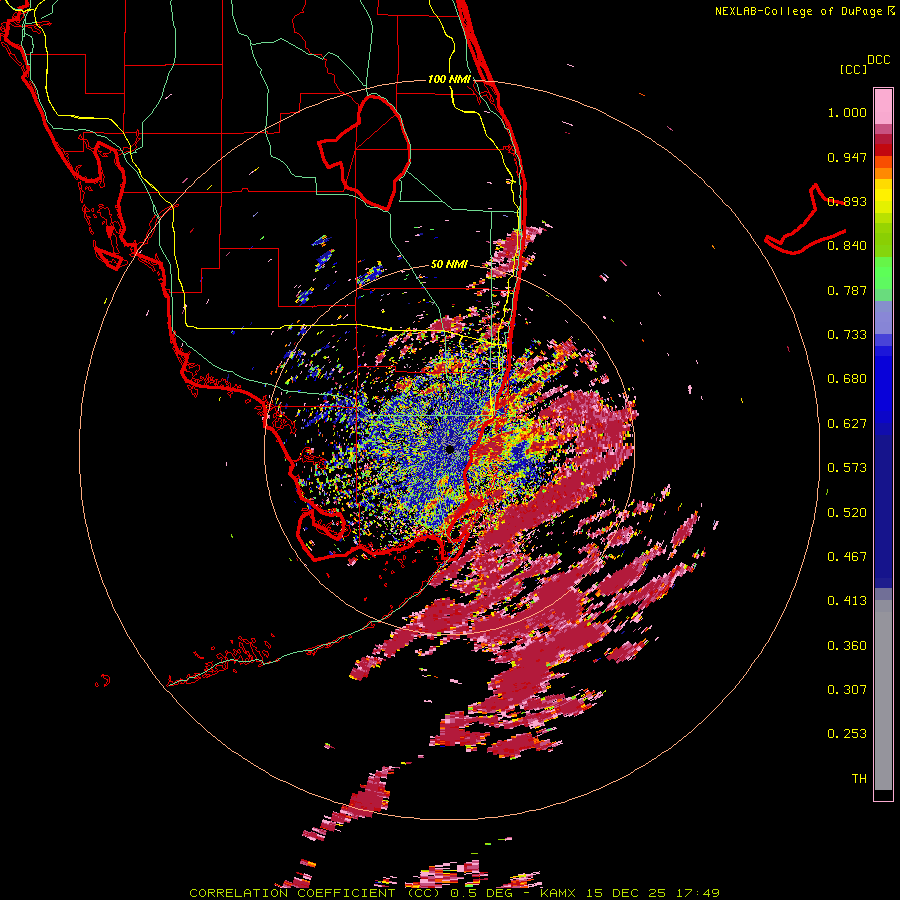
Task: Click the gray lower segment of the color bar
Action: pyautogui.click(x=883, y=695)
